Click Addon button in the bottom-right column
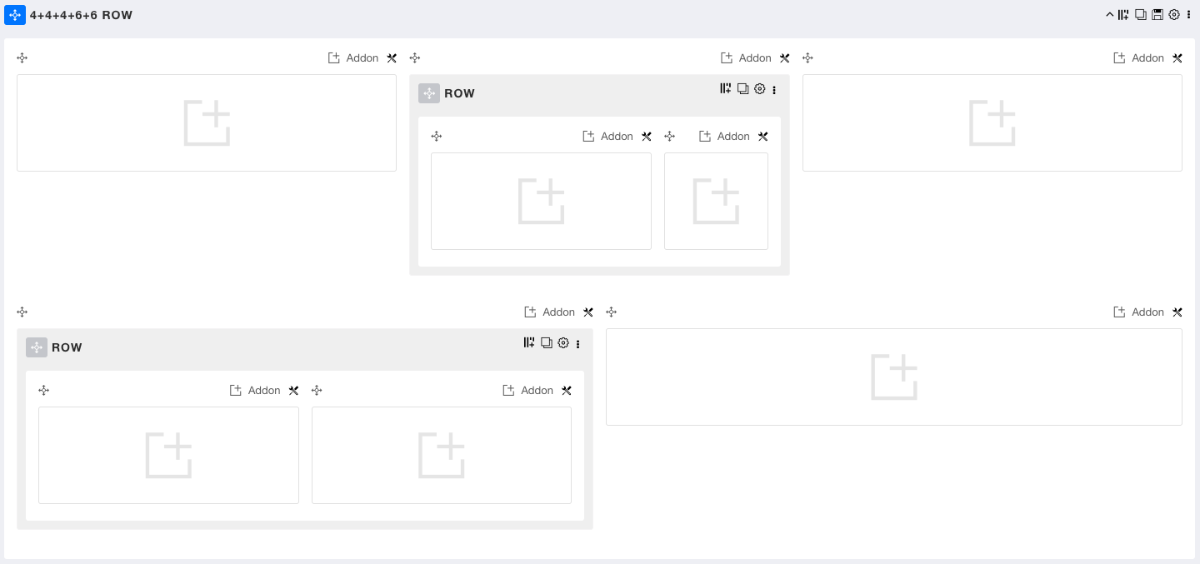The height and width of the screenshot is (564, 1200). tap(1139, 312)
